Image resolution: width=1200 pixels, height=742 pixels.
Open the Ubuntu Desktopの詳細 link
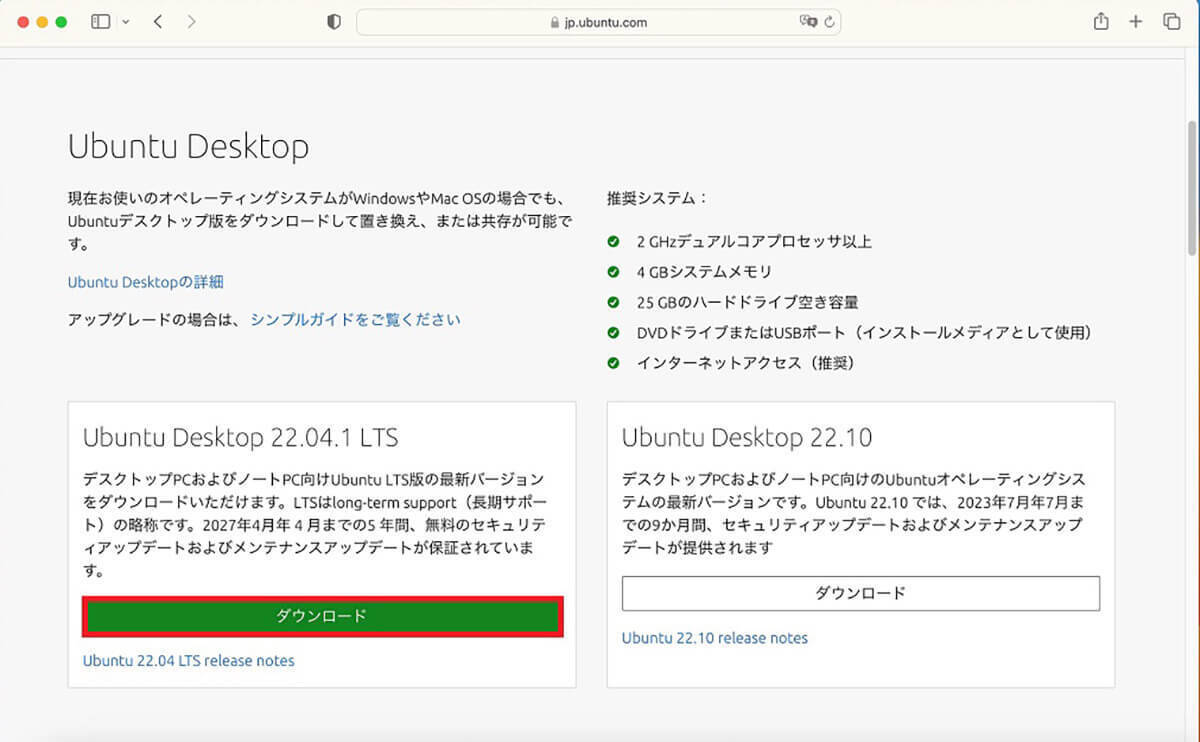click(145, 282)
